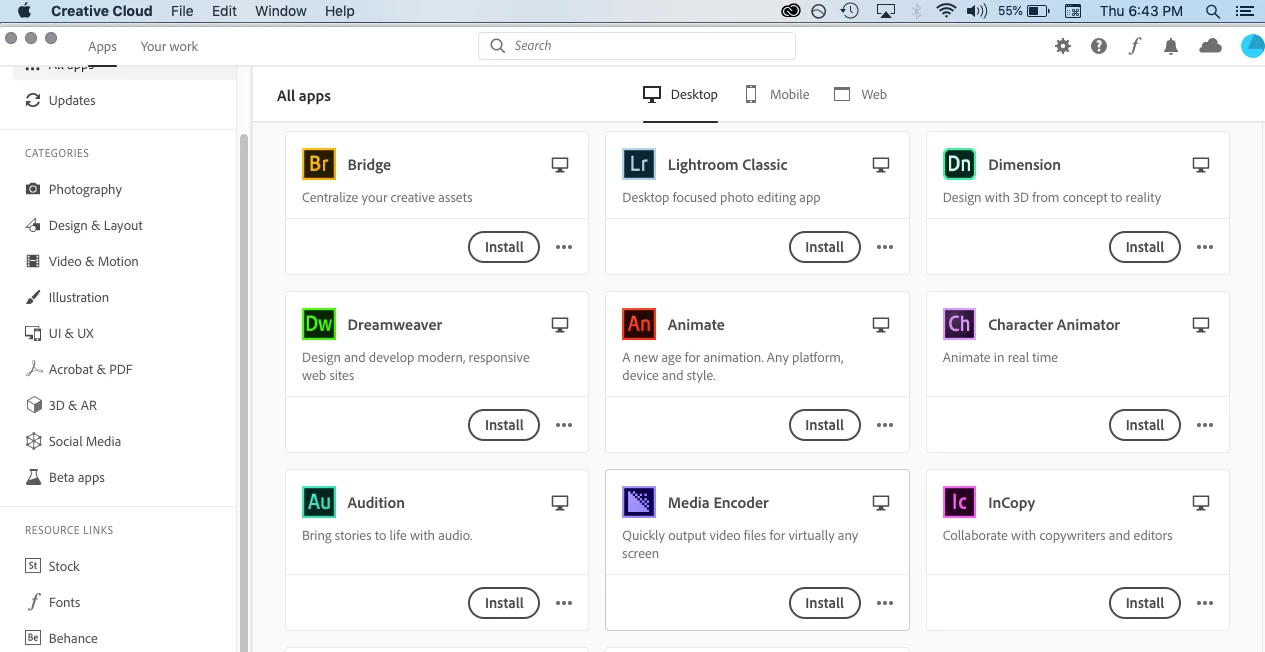This screenshot has height=652, width=1265.
Task: Install Dreamweaver
Action: (504, 425)
